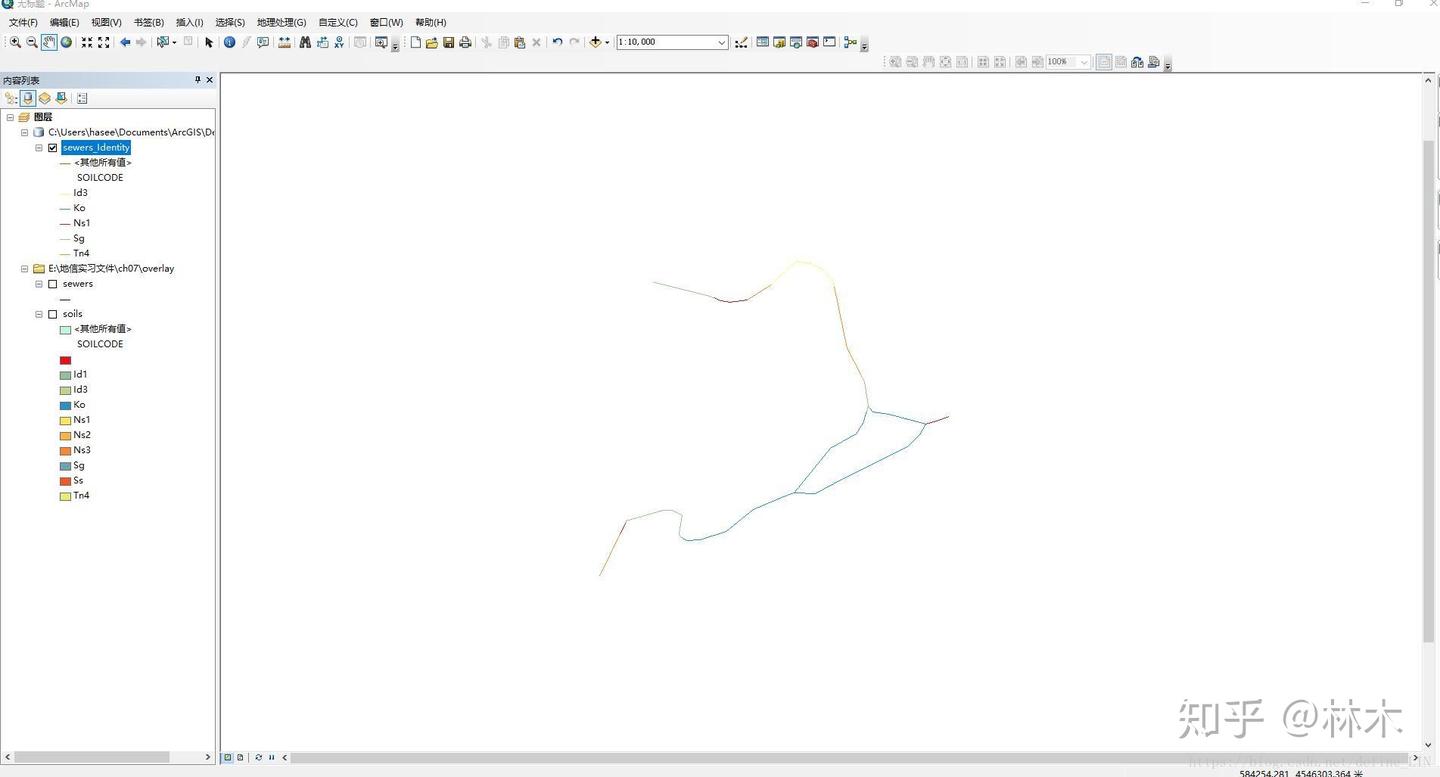The image size is (1440, 777).
Task: Open the 编辑(E) menu
Action: tap(65, 22)
